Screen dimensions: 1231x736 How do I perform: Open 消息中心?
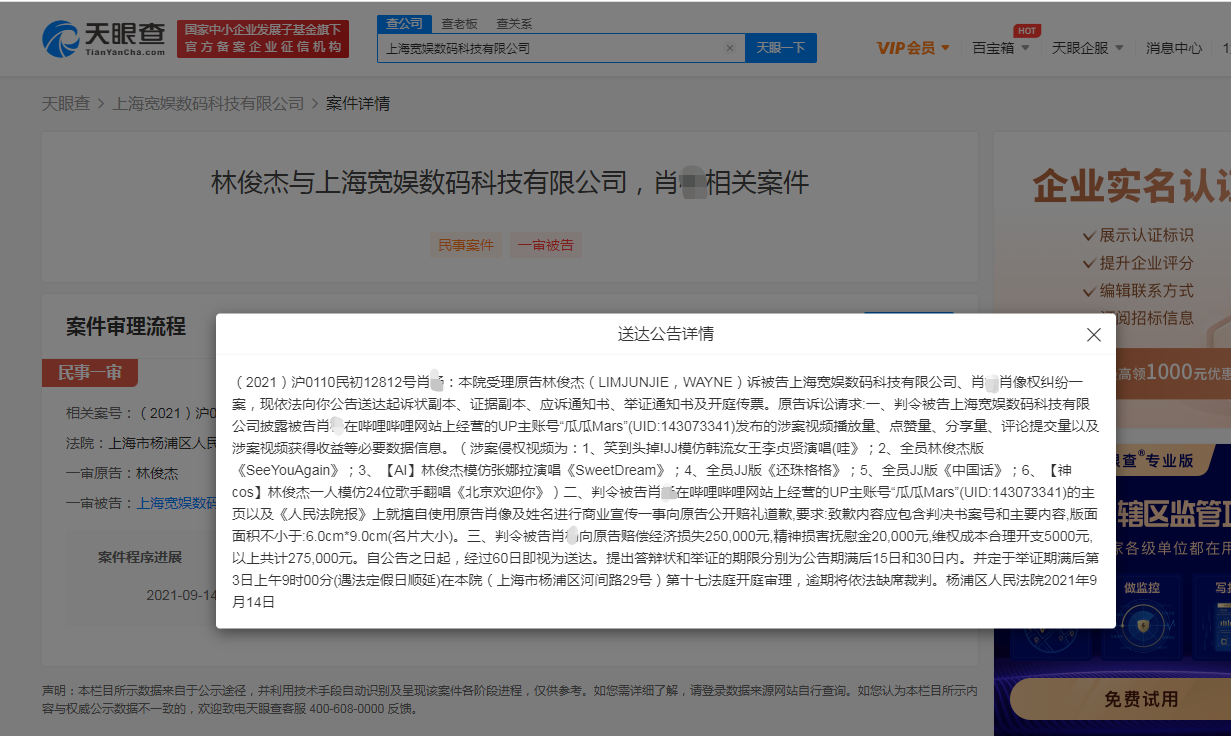(1174, 48)
